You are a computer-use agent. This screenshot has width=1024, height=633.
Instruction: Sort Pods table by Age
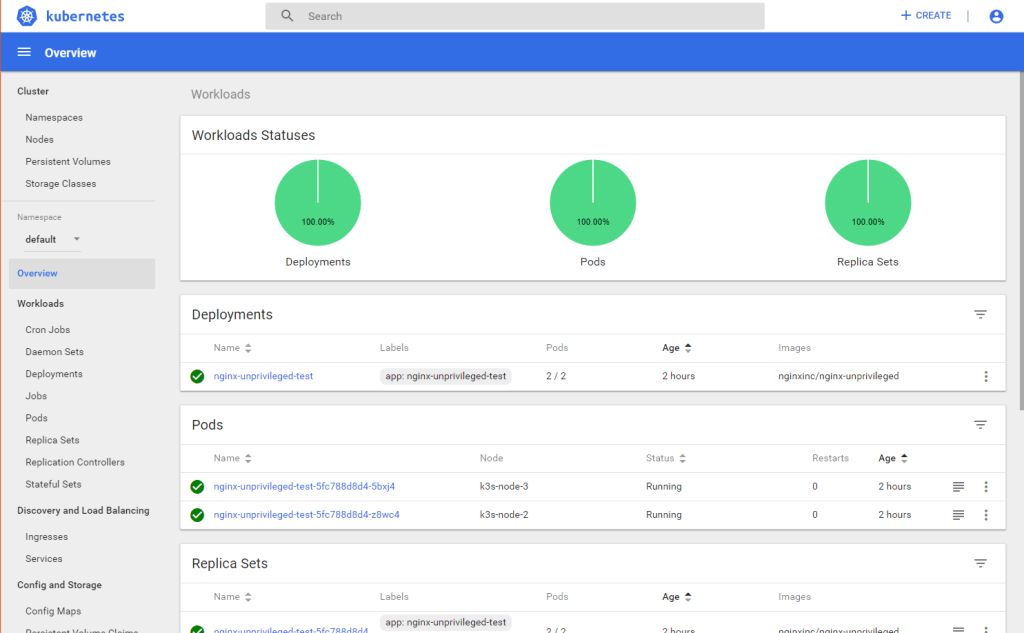coord(893,459)
